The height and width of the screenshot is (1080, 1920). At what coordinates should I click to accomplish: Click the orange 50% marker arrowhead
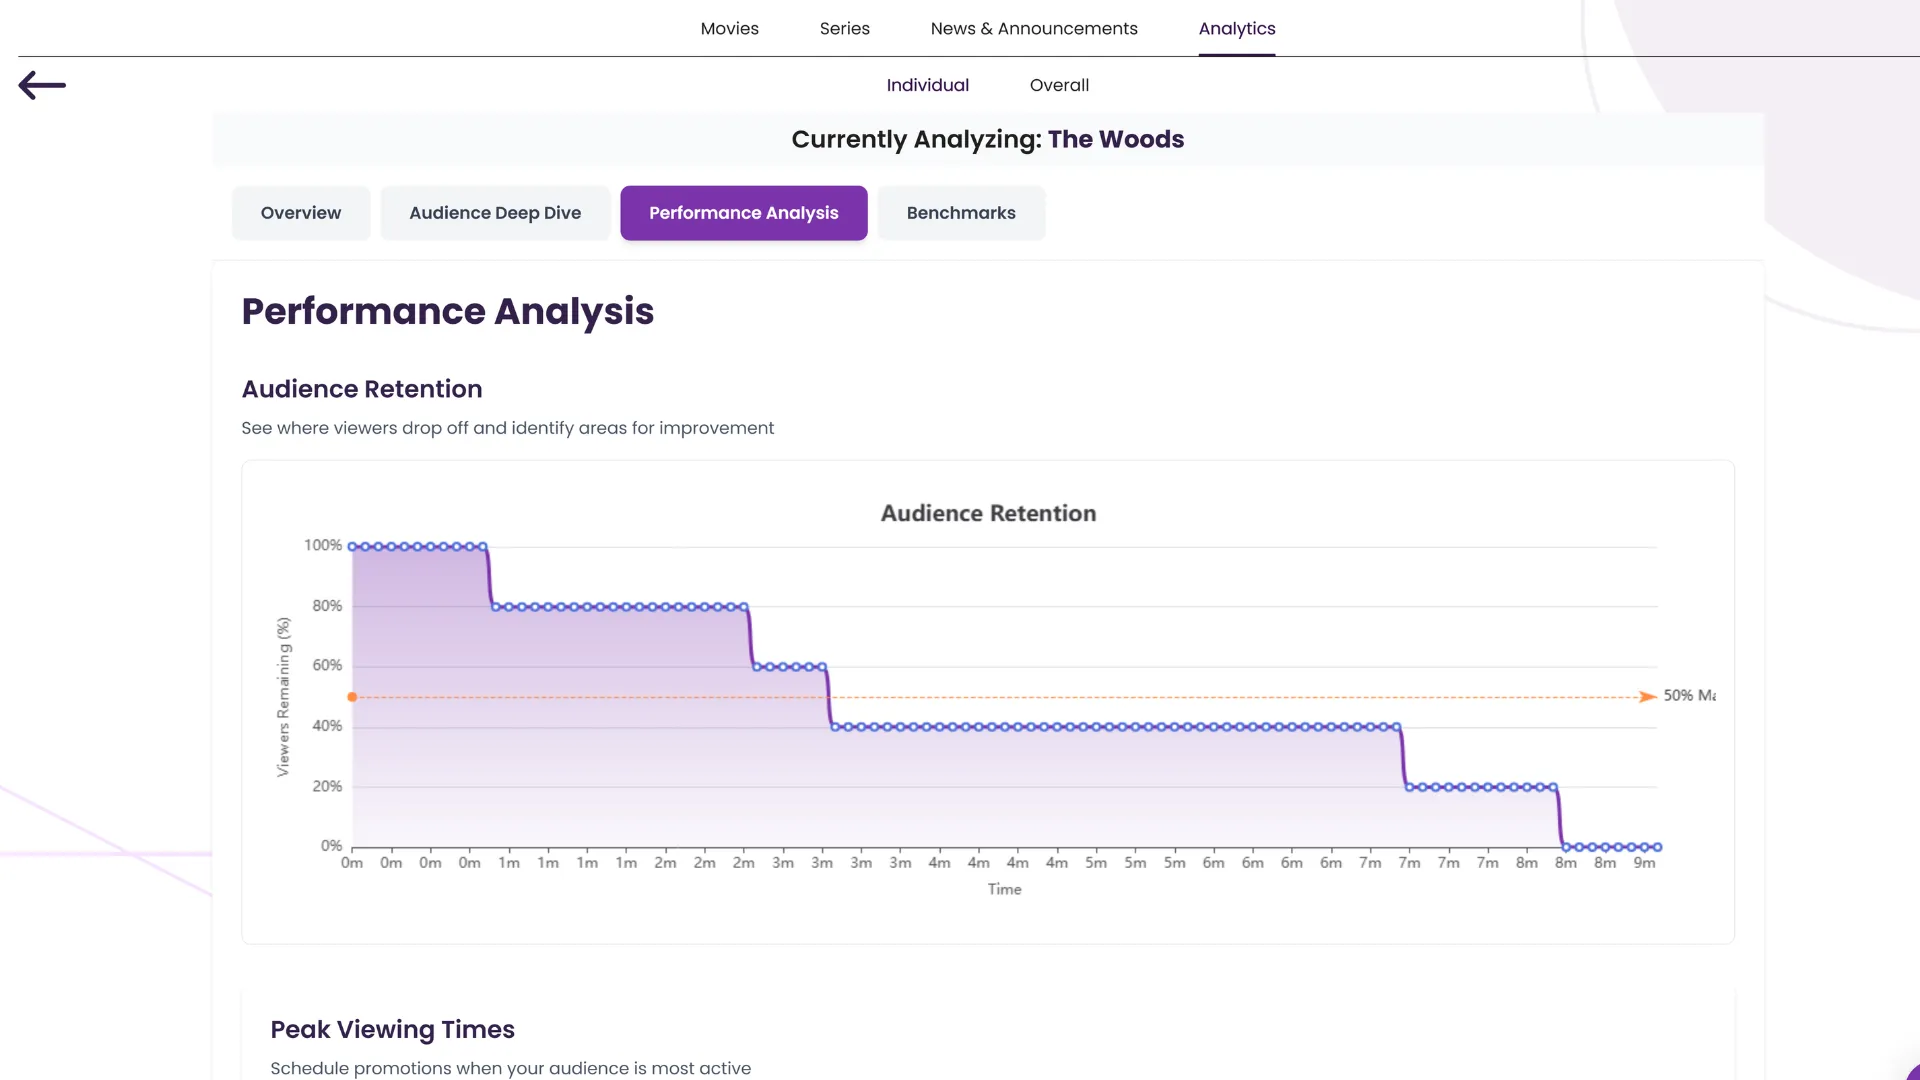(1646, 696)
